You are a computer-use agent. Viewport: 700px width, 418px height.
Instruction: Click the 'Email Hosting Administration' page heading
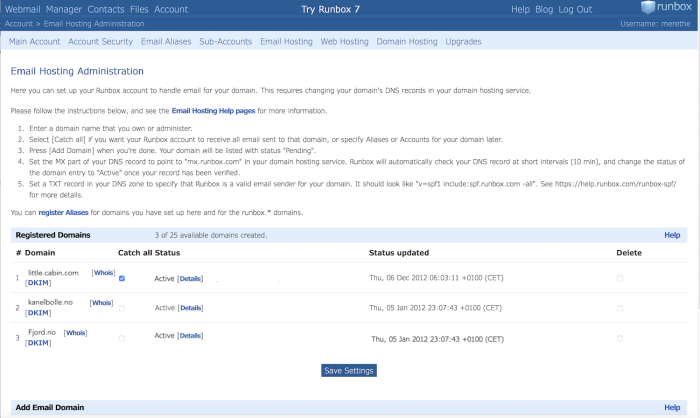point(77,71)
